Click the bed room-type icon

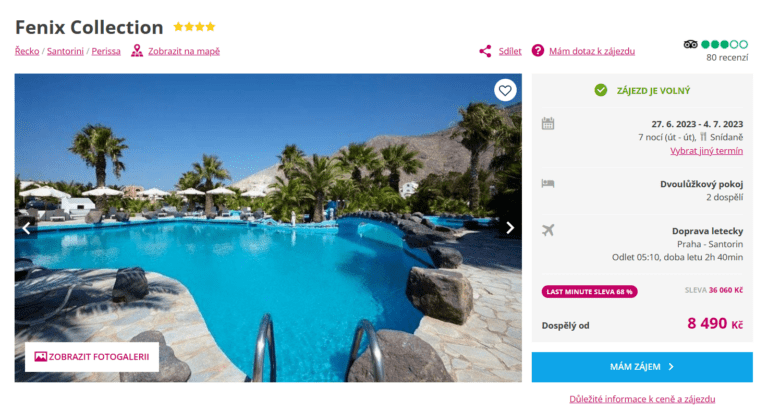(548, 184)
